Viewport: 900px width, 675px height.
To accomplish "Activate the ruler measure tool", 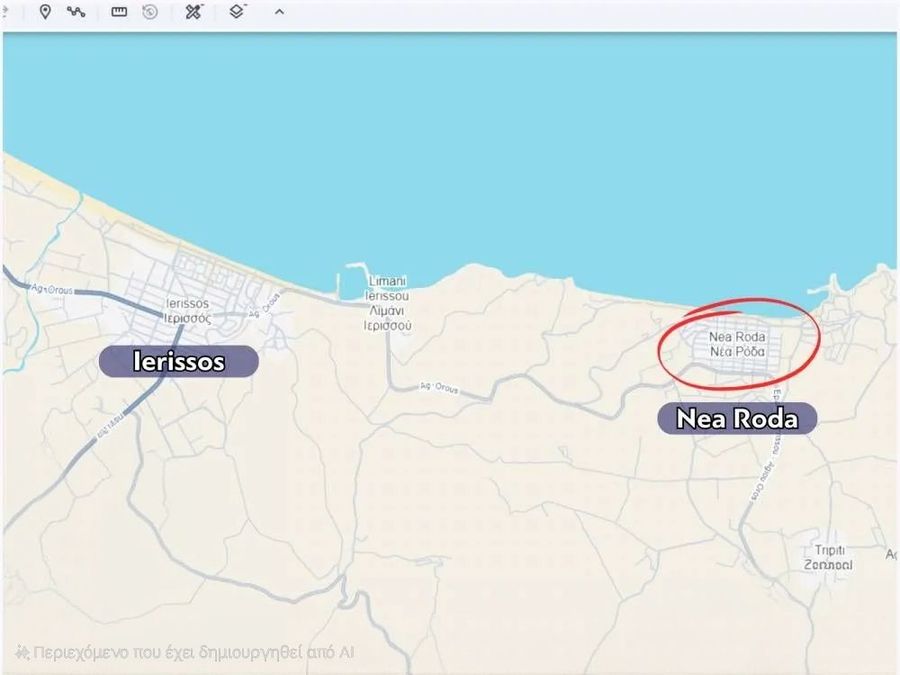I will click(x=119, y=12).
